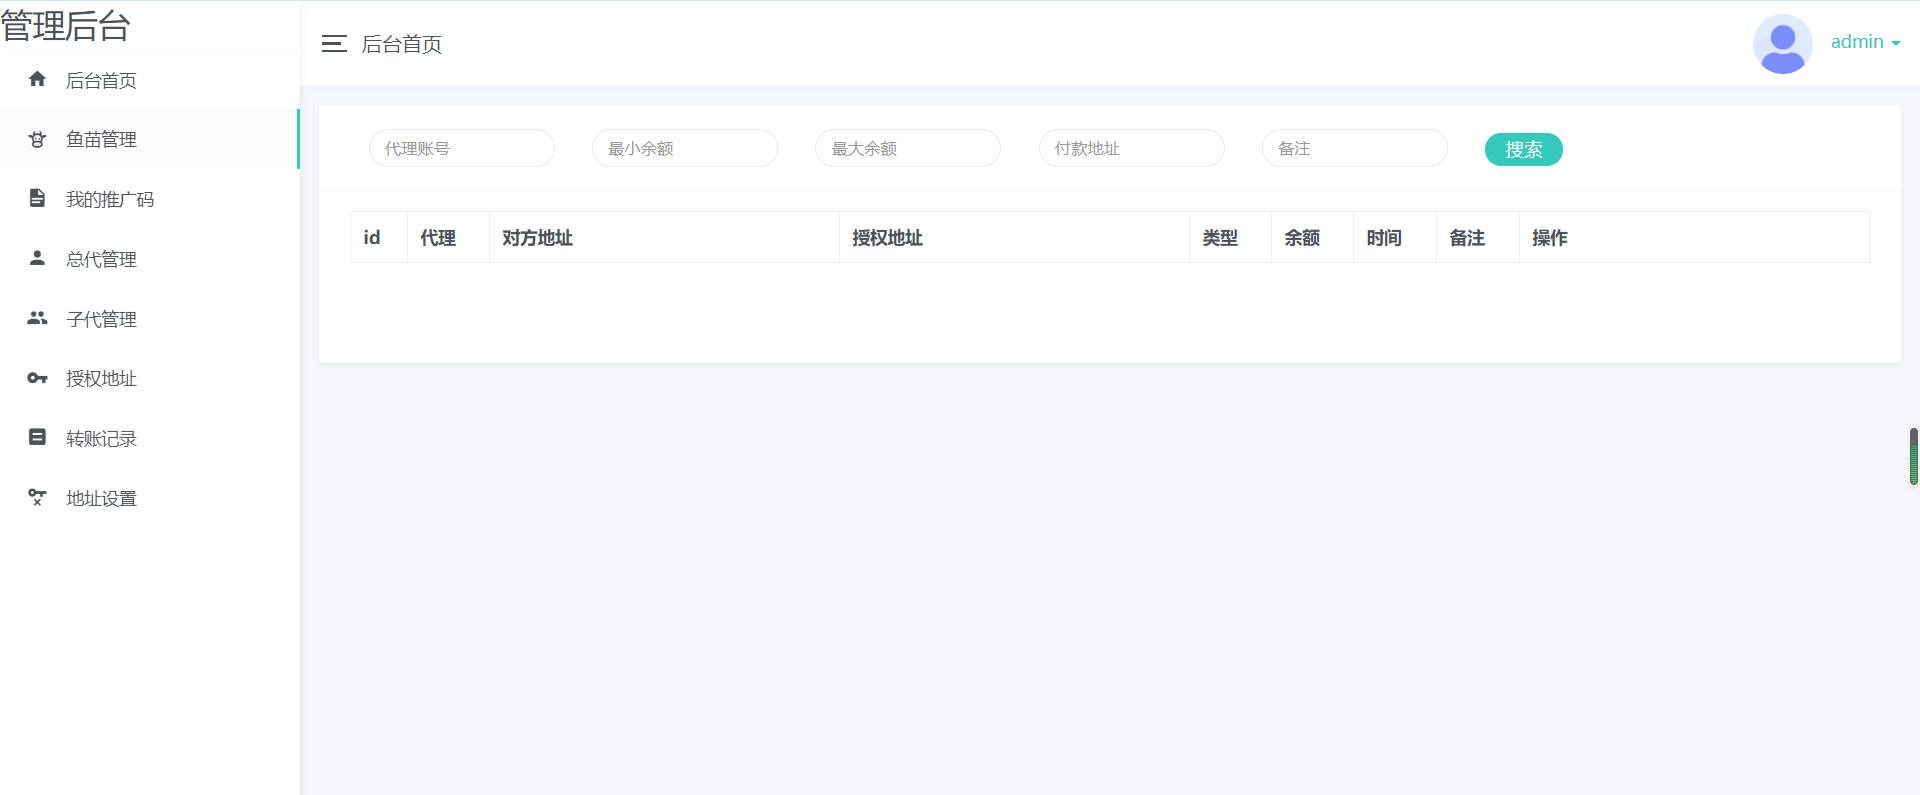Click the key icon for 授权地址
Viewport: 1920px width, 795px height.
point(37,378)
